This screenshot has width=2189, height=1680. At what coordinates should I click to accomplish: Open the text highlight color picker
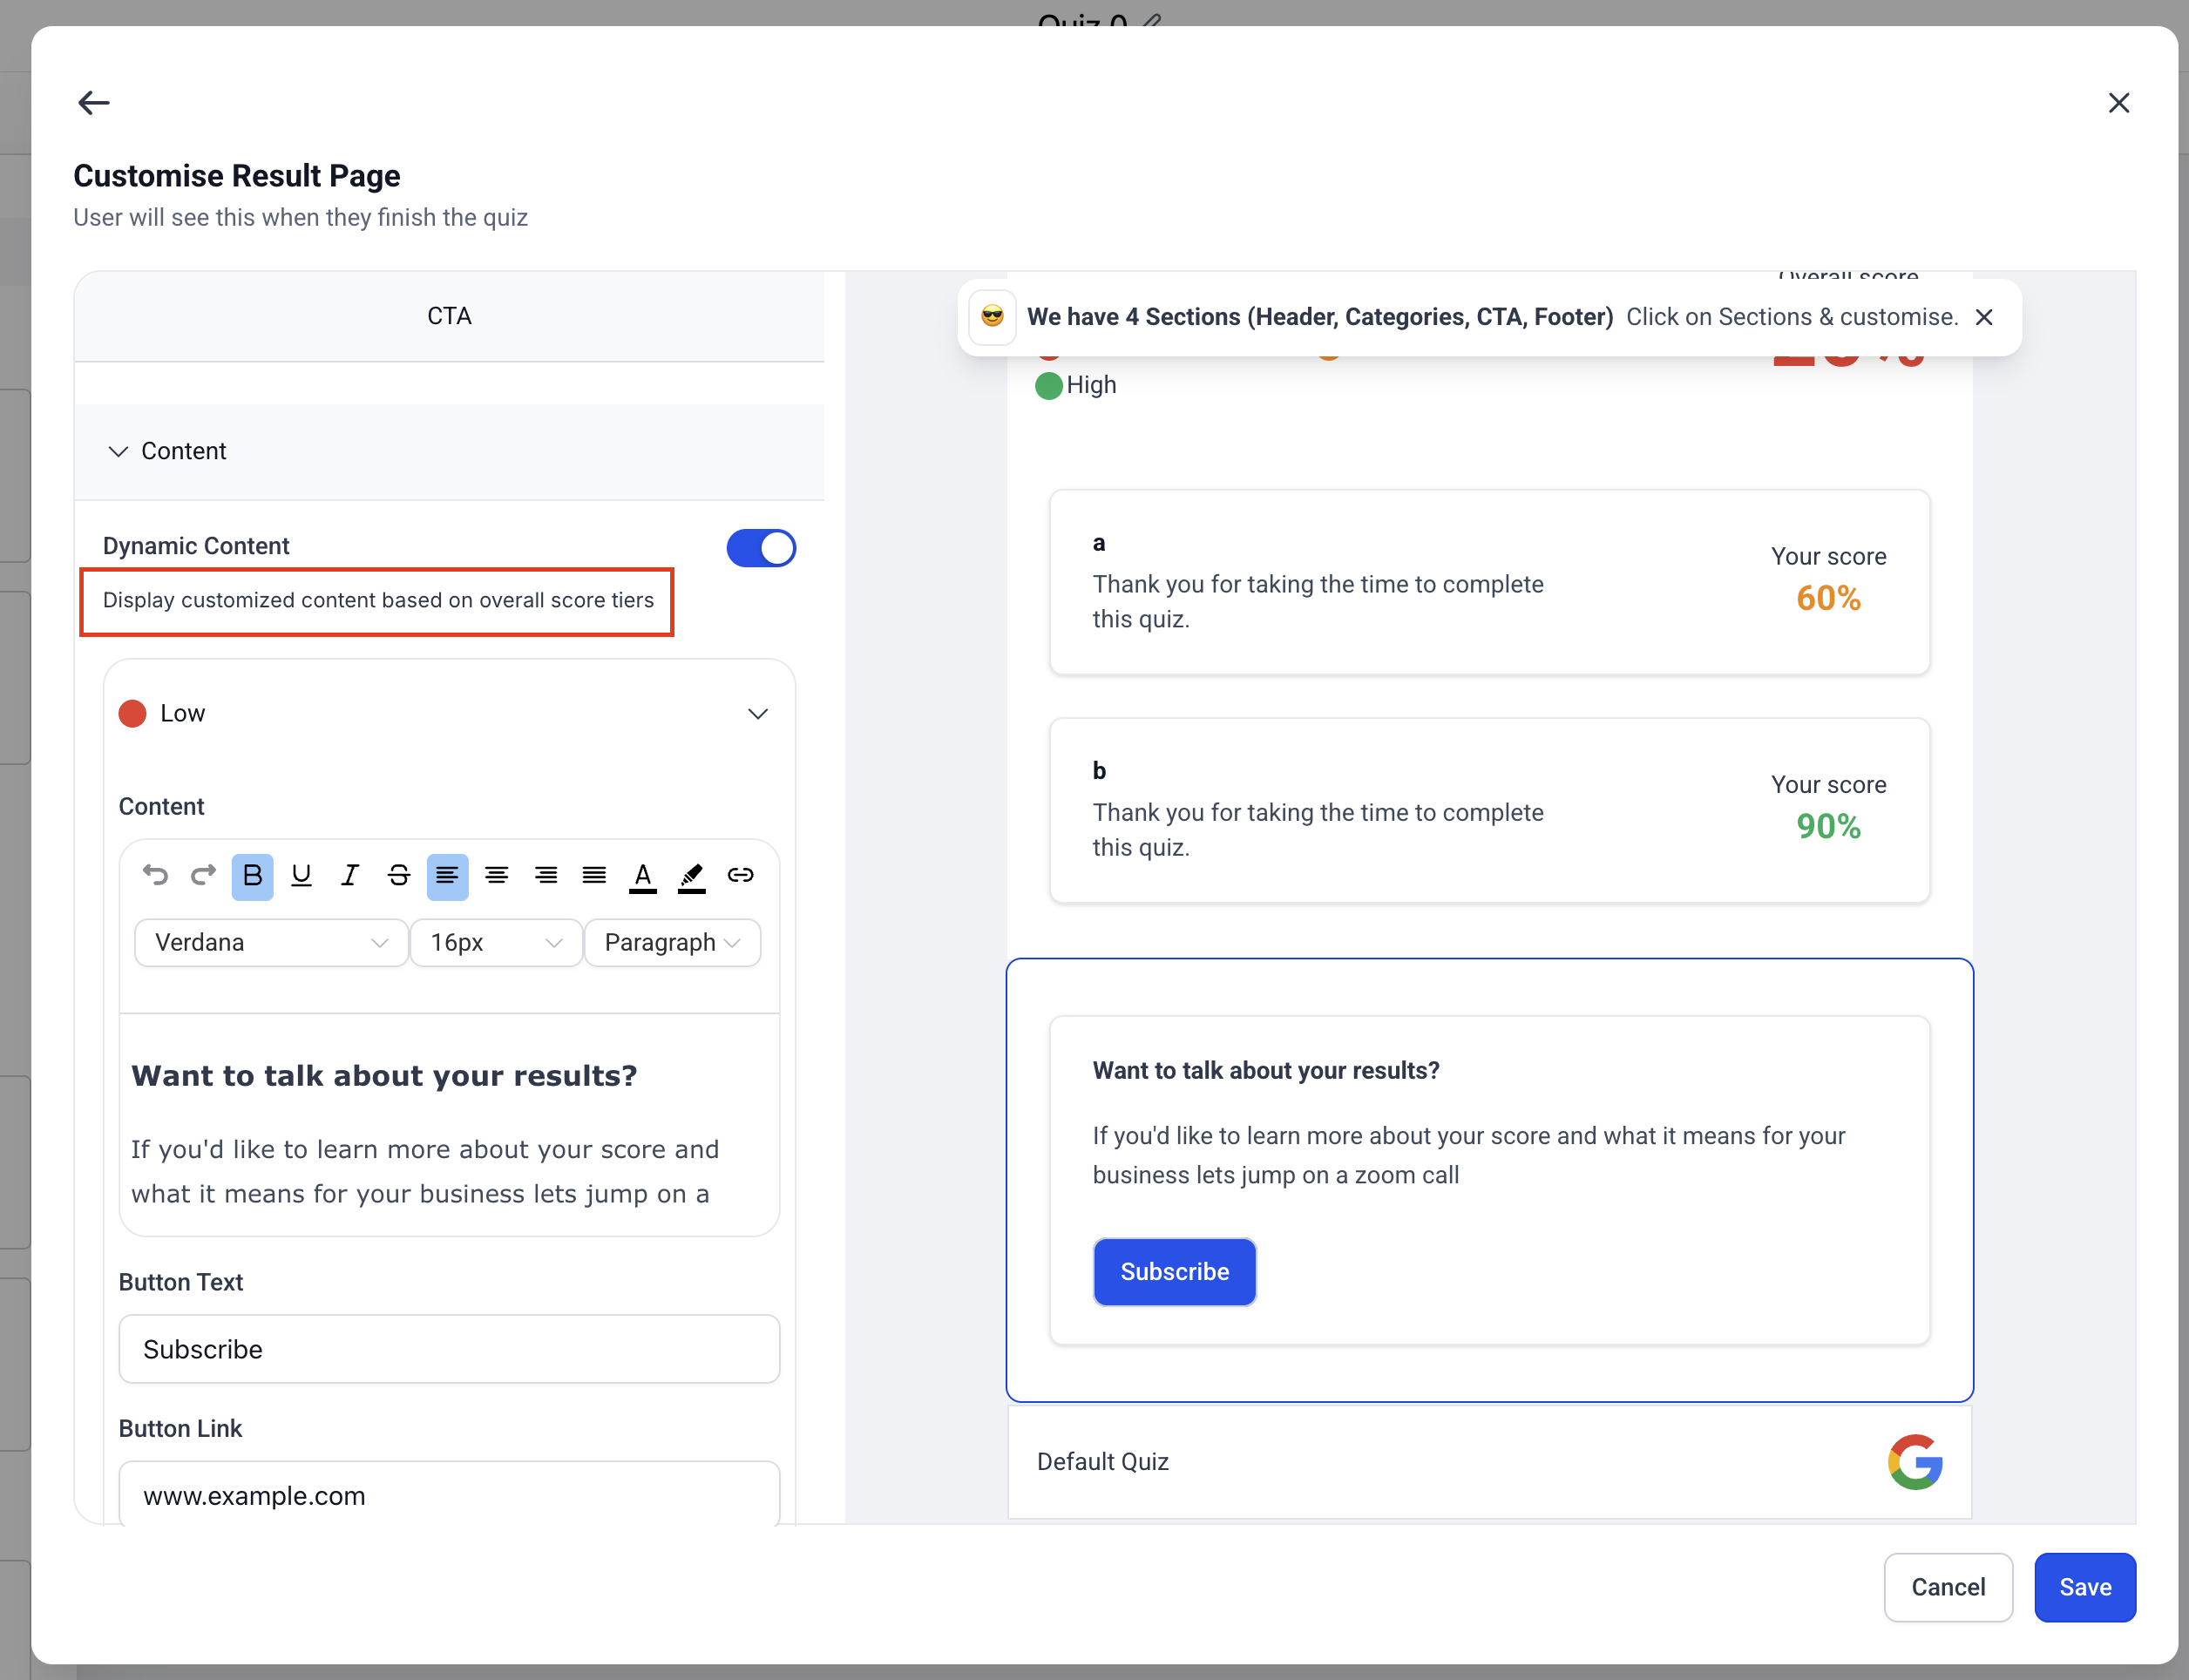pos(691,876)
